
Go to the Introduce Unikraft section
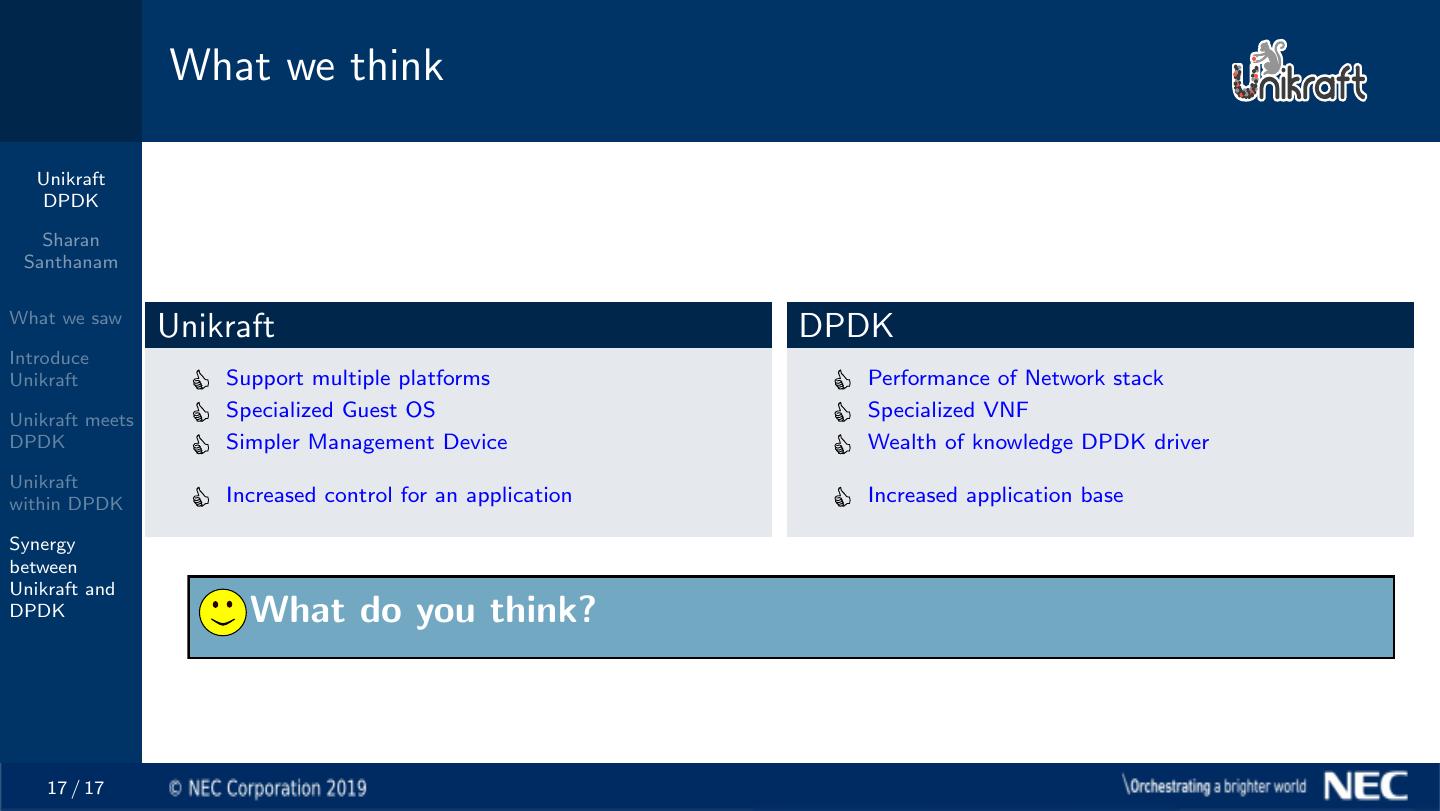pos(49,369)
